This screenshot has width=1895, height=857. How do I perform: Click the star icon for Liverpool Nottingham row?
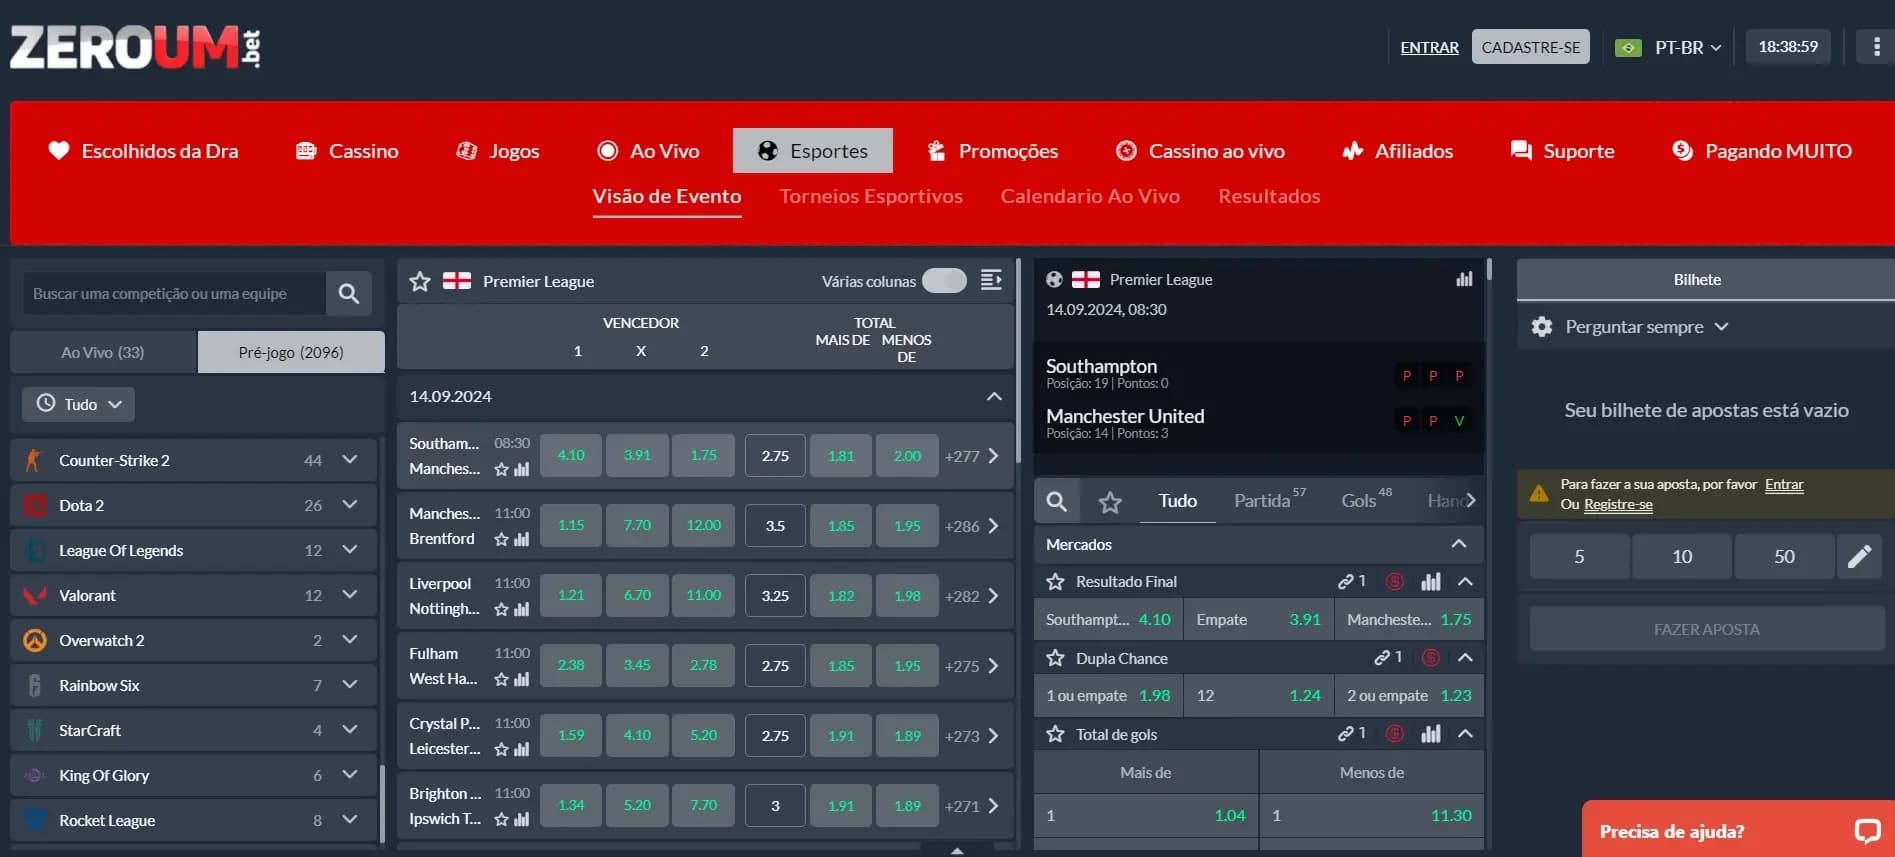point(501,609)
